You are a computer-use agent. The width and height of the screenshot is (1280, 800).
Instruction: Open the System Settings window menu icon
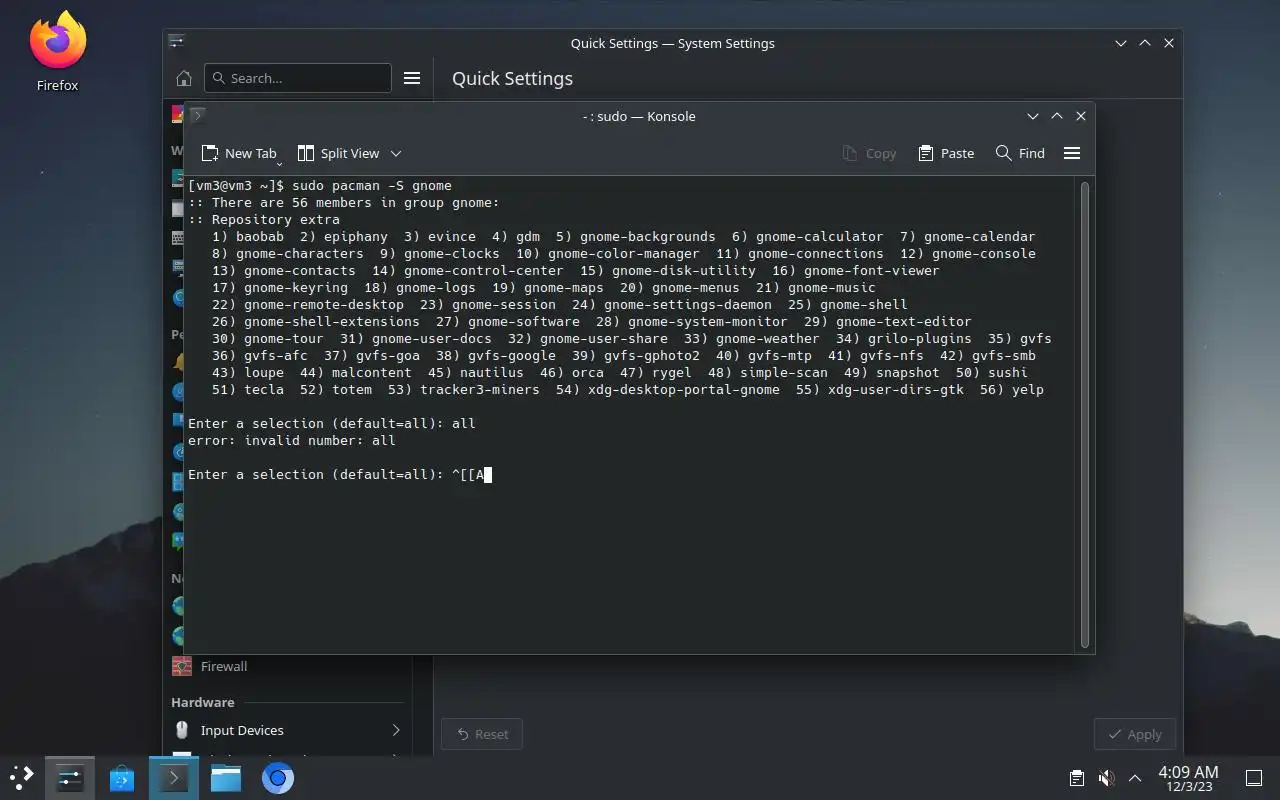click(177, 42)
